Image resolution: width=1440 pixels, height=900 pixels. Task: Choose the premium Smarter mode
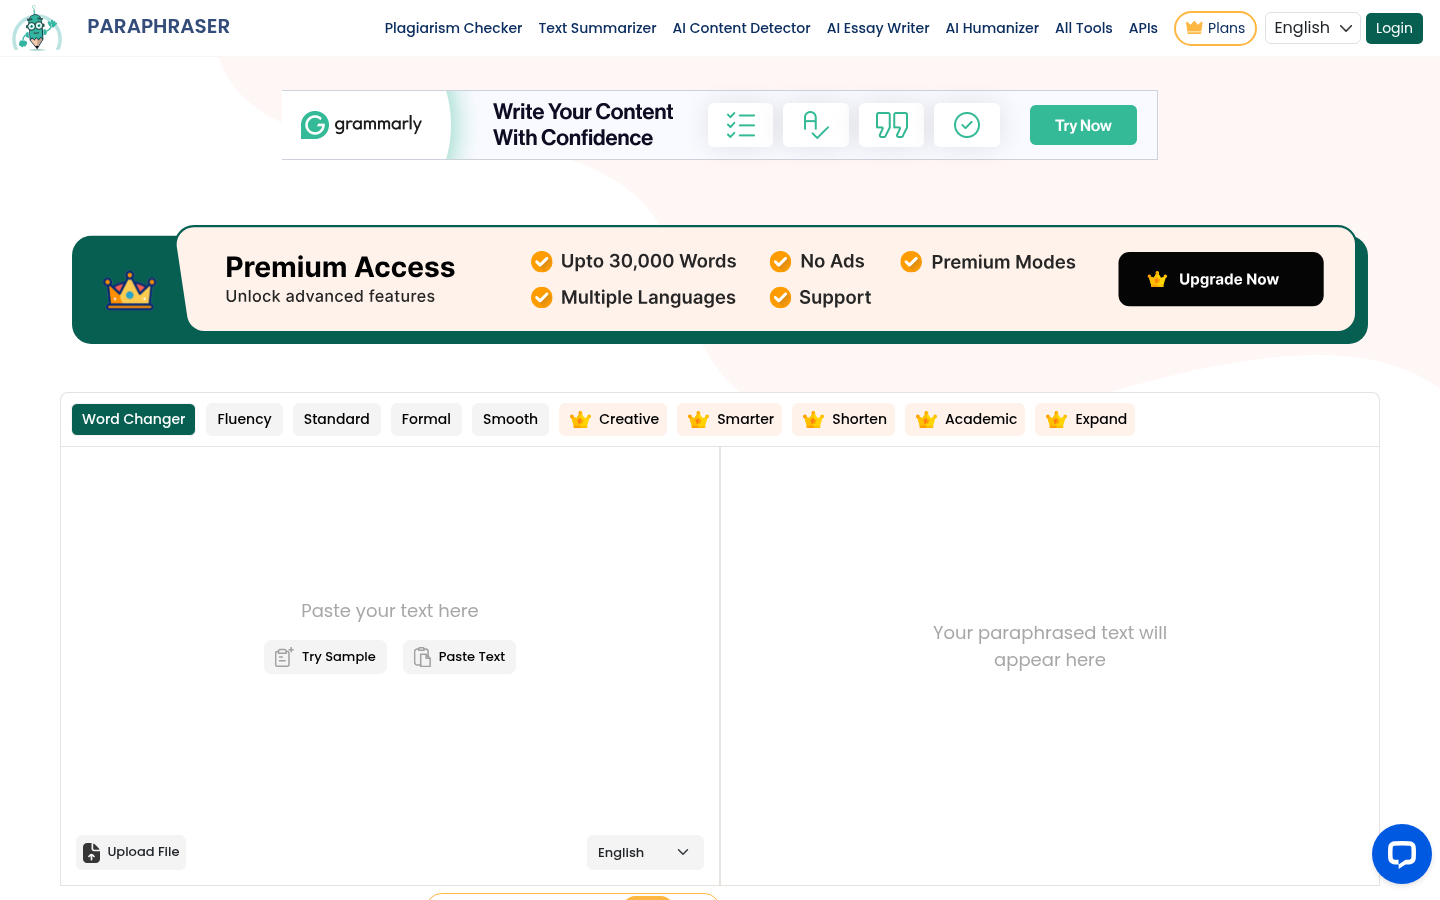[x=730, y=419]
